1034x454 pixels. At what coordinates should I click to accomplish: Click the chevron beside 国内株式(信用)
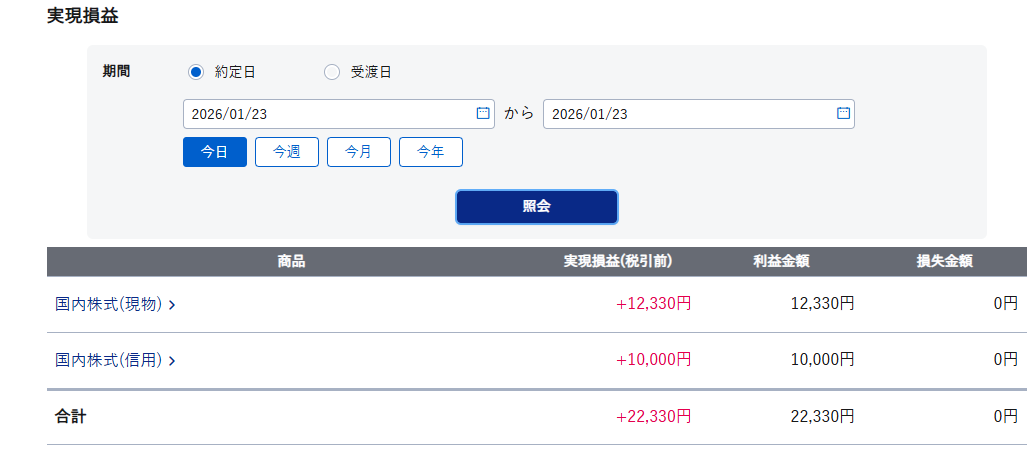click(172, 360)
